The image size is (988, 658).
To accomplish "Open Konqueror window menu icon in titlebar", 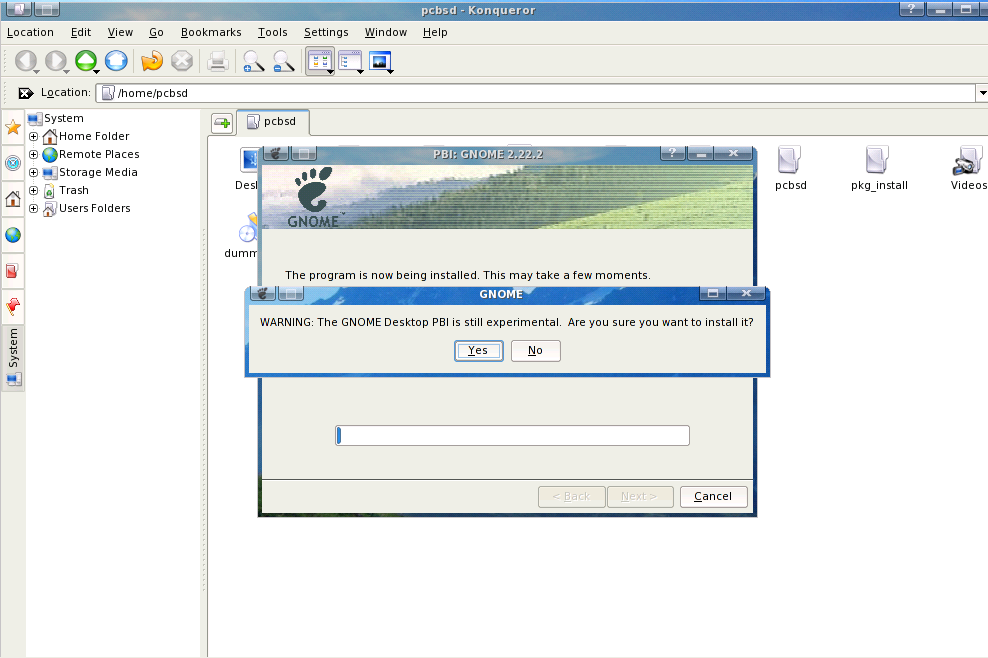I will pyautogui.click(x=18, y=9).
